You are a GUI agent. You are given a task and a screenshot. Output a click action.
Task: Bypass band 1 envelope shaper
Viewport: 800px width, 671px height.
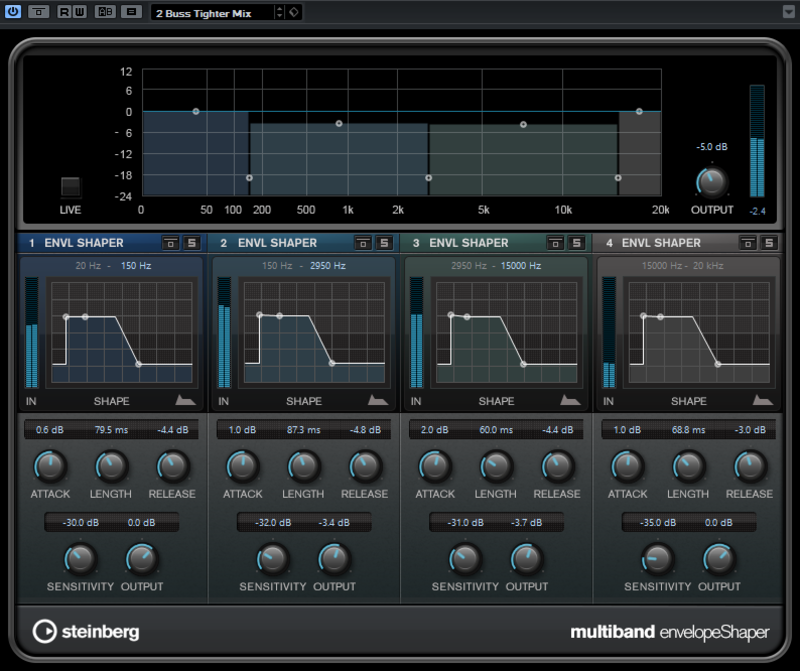point(170,243)
